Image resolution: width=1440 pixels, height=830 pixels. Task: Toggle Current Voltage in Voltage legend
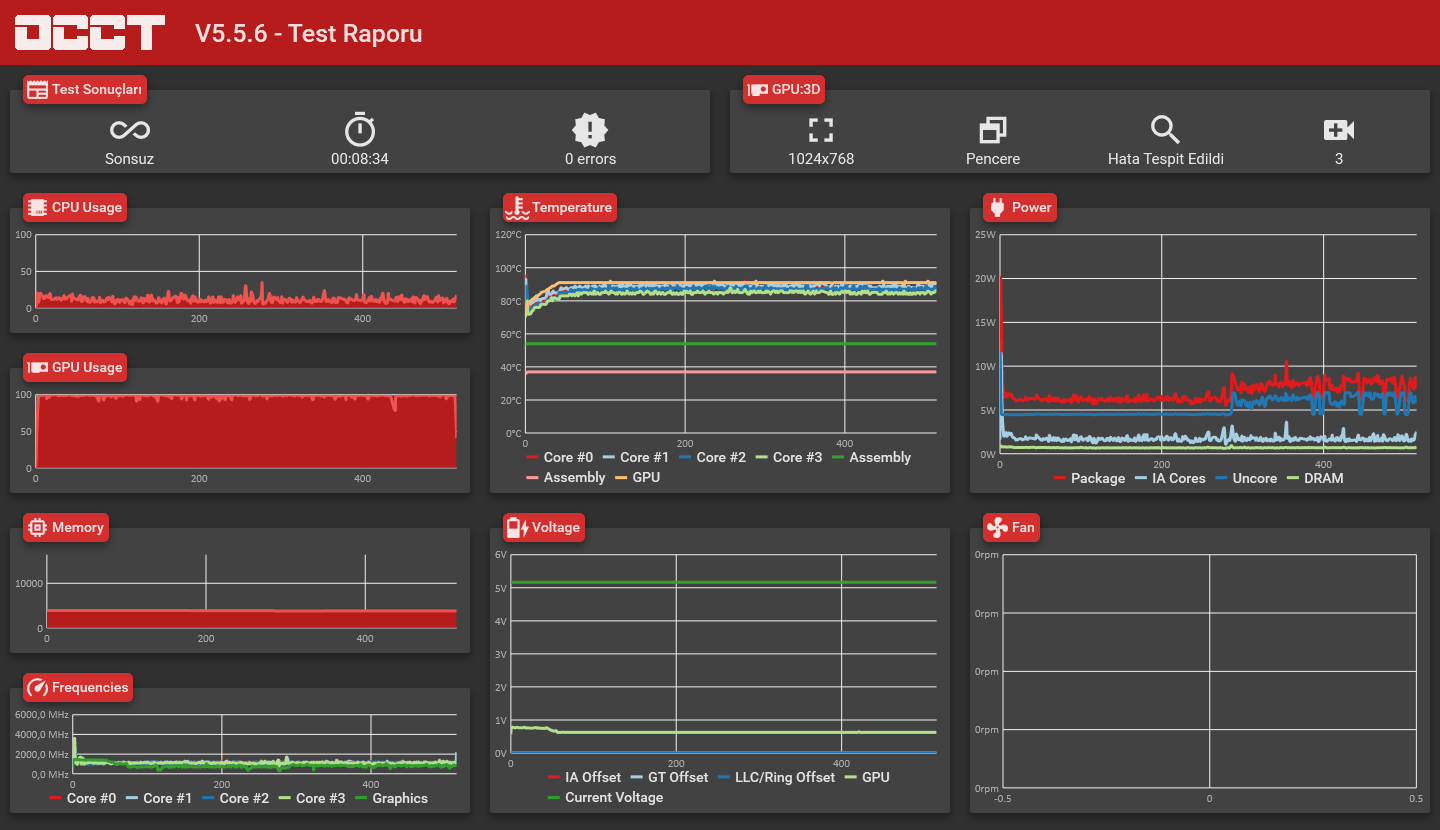(x=605, y=797)
